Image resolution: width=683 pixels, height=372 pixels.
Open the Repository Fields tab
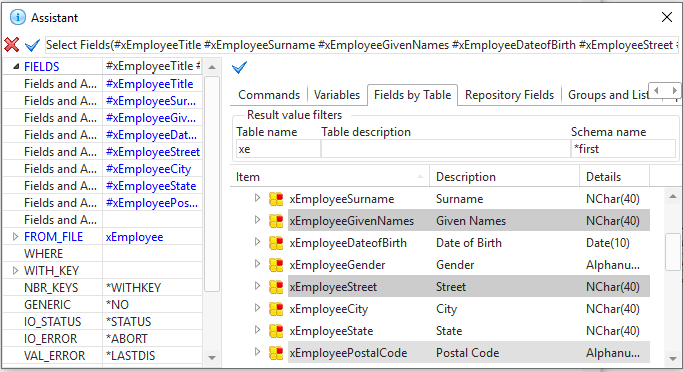pyautogui.click(x=509, y=95)
